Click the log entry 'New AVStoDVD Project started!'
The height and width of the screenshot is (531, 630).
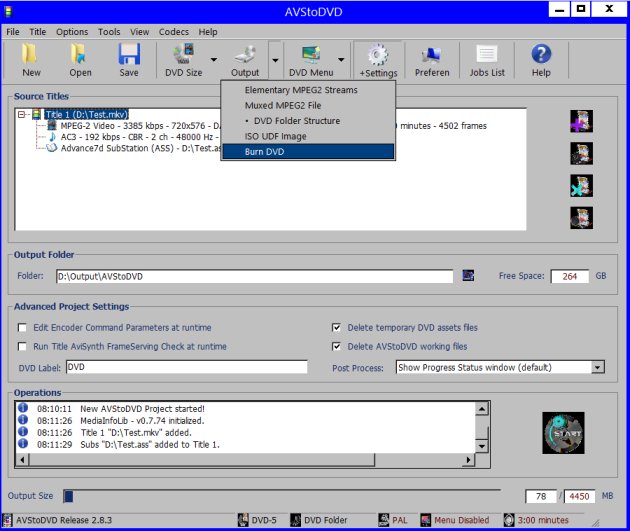point(142,409)
